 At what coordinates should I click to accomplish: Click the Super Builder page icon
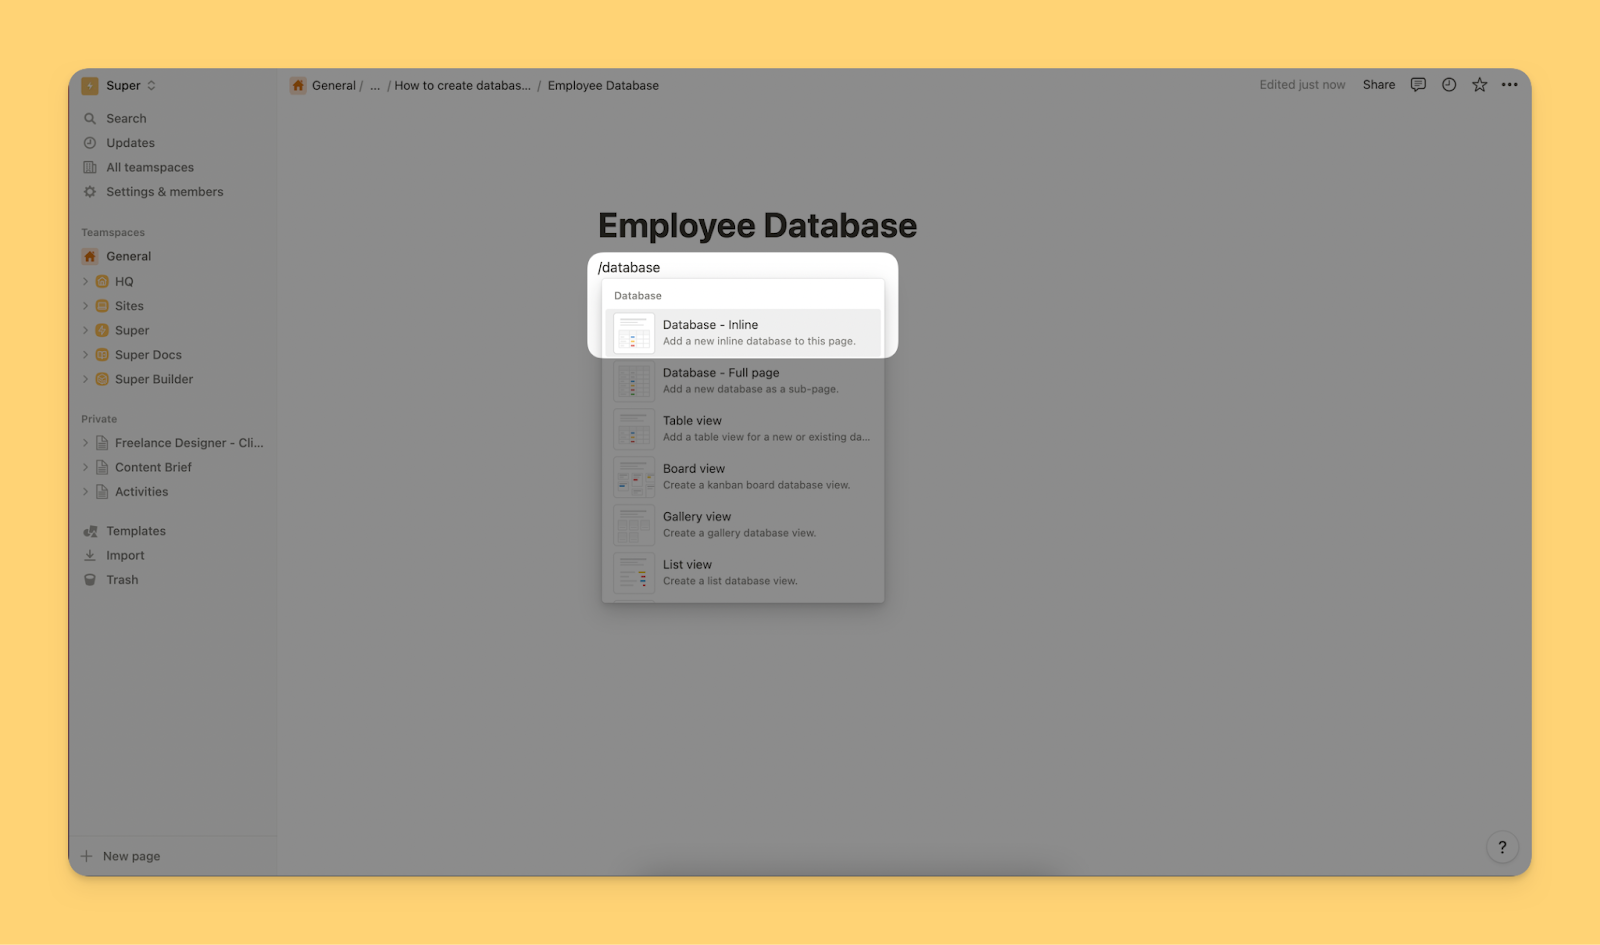pyautogui.click(x=102, y=380)
